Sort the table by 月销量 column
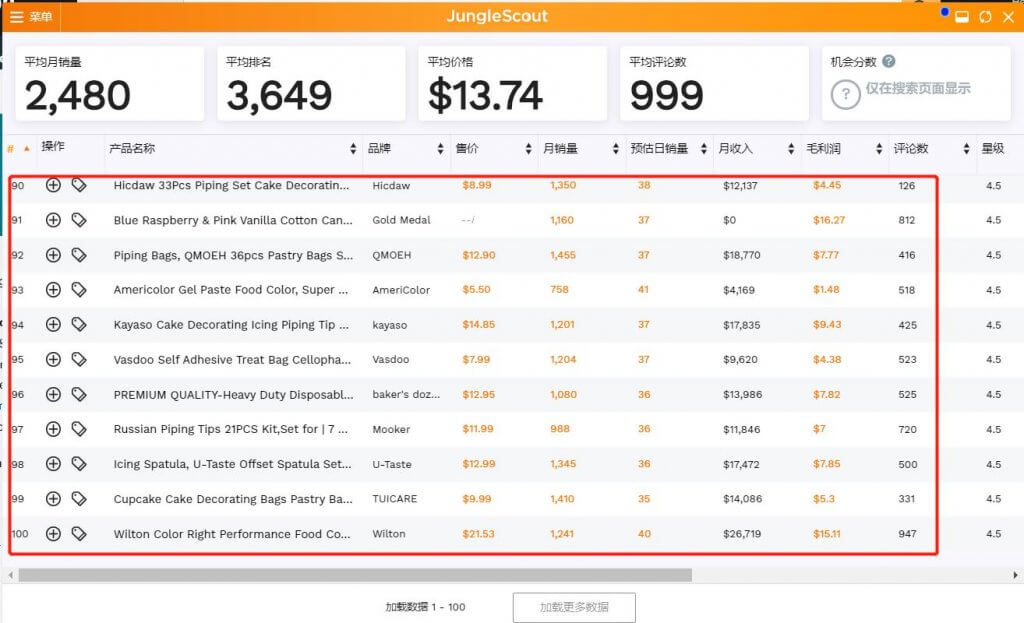This screenshot has height=623, width=1024. click(x=615, y=149)
